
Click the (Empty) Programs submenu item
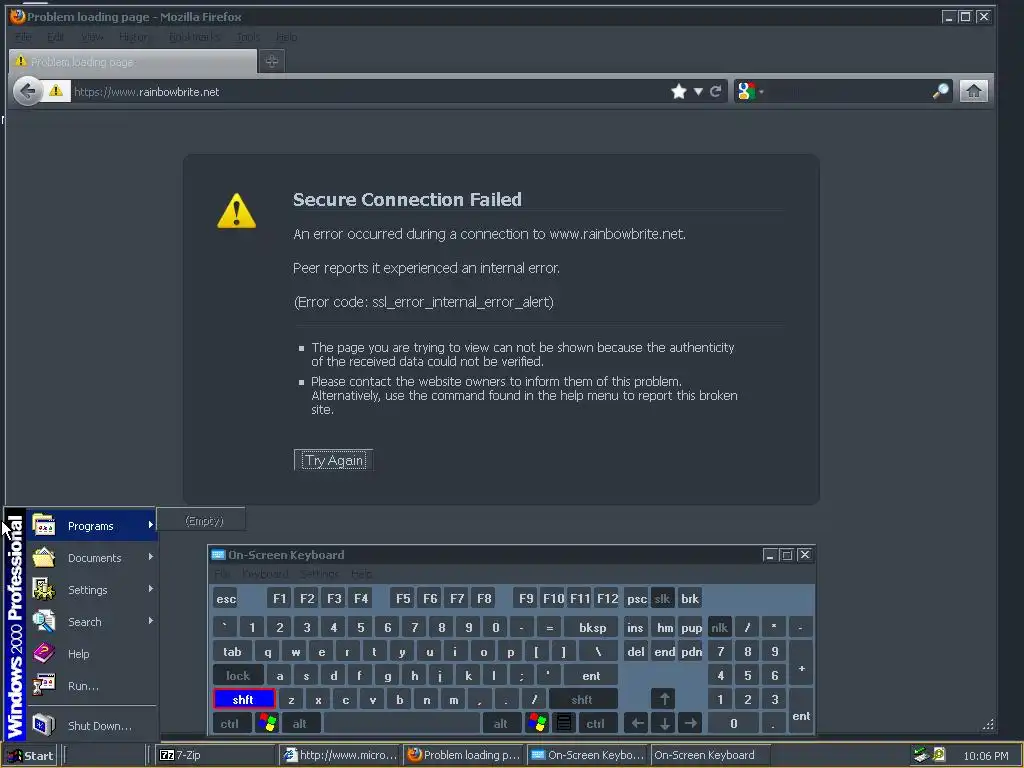point(202,520)
